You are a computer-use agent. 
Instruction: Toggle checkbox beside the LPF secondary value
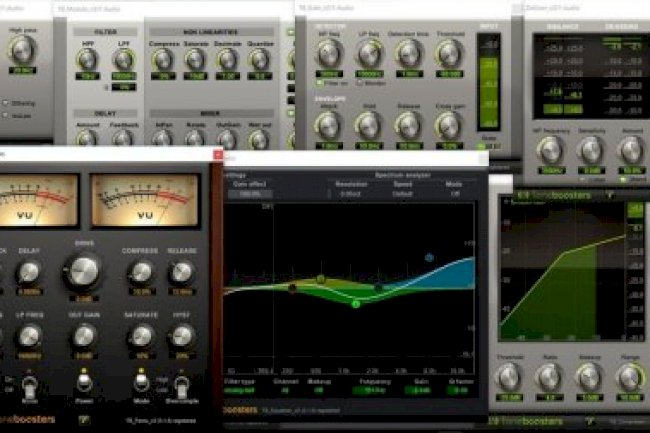(106, 87)
